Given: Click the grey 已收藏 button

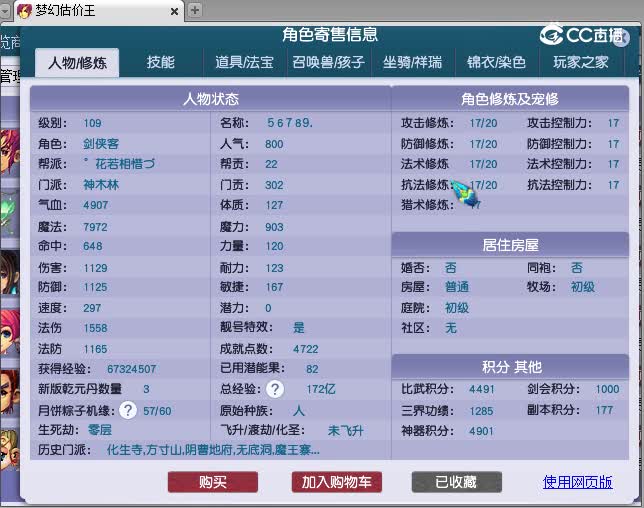Looking at the screenshot, I should pos(457,482).
